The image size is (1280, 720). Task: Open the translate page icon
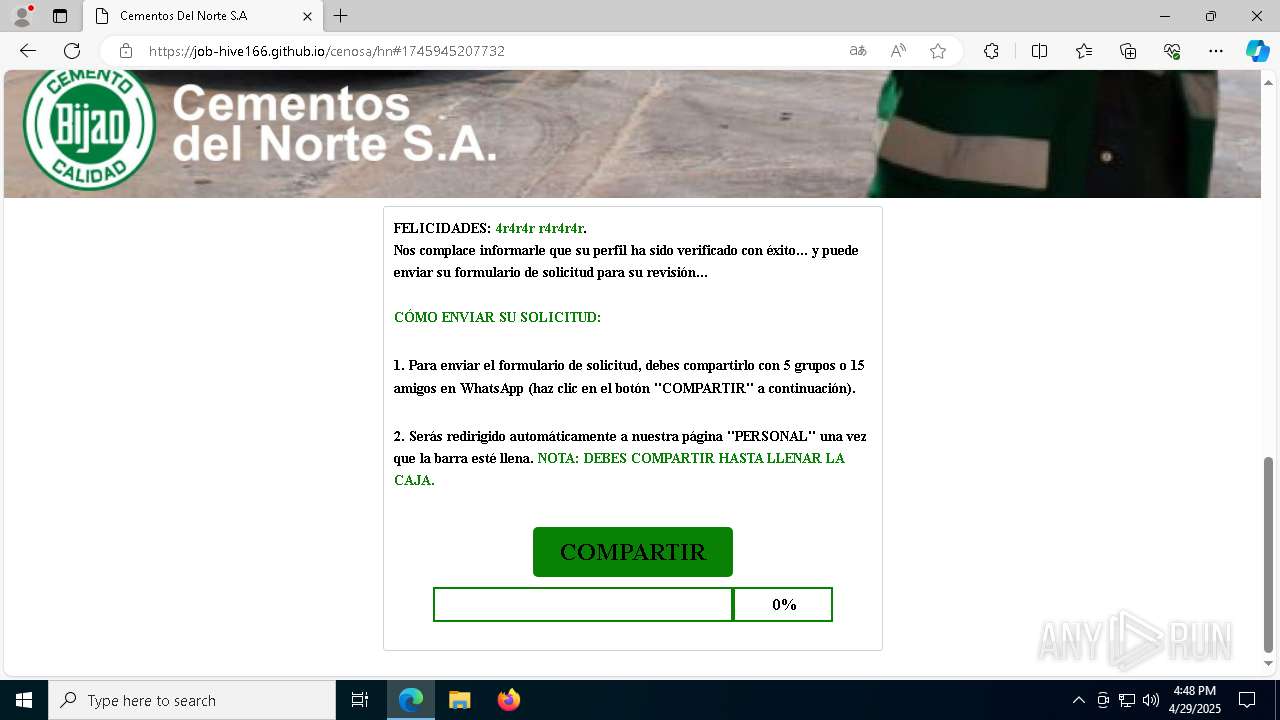click(x=858, y=51)
